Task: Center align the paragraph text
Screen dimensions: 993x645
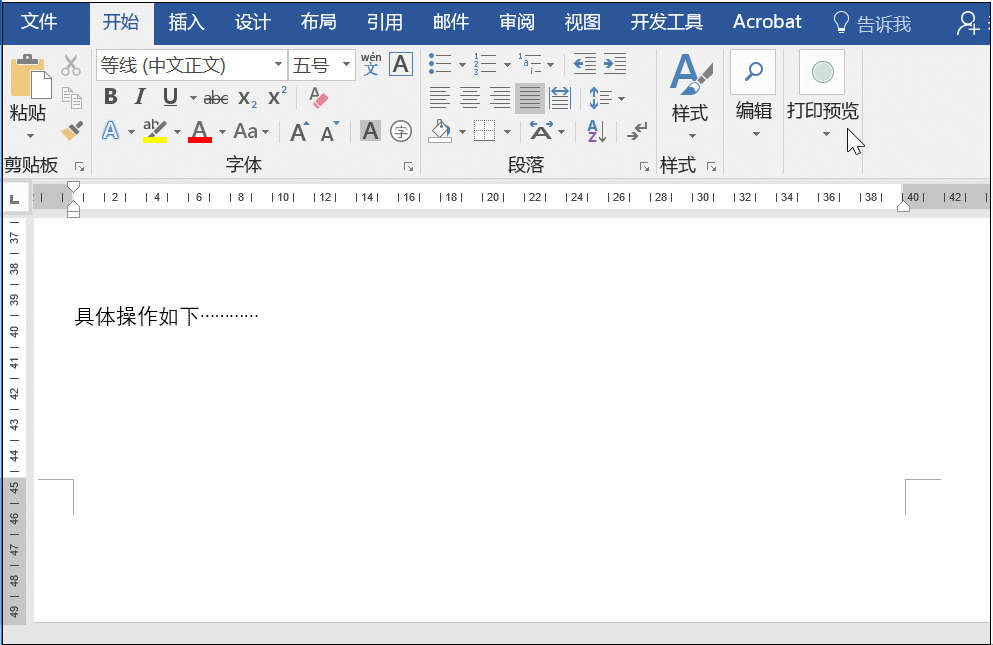Action: pos(469,98)
